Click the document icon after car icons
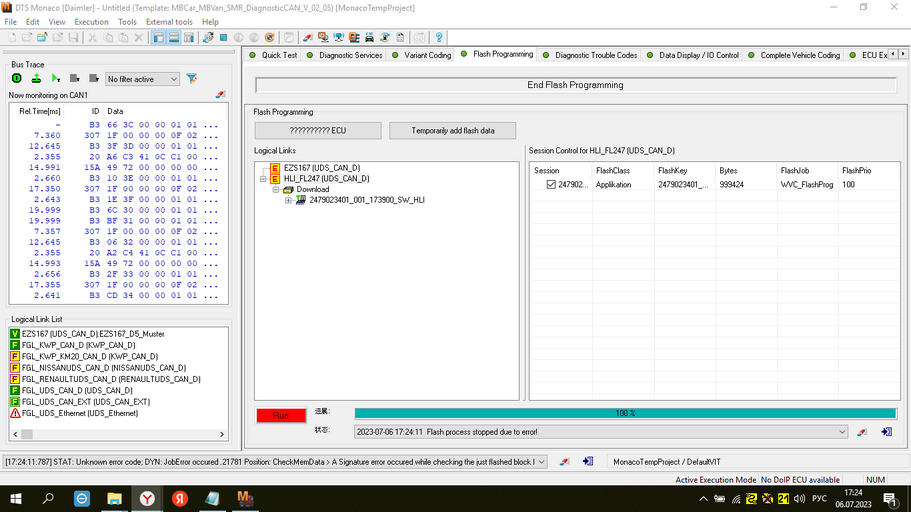This screenshot has height=512, width=911. point(400,38)
